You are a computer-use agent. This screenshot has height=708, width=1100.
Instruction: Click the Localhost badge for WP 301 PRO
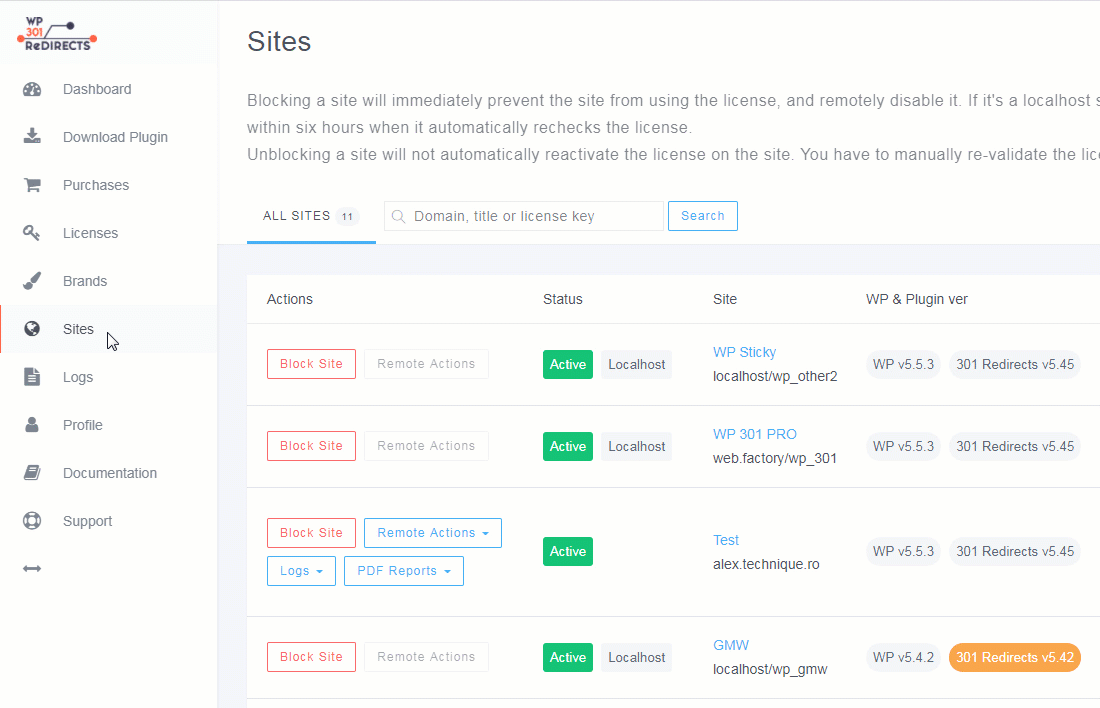point(636,447)
